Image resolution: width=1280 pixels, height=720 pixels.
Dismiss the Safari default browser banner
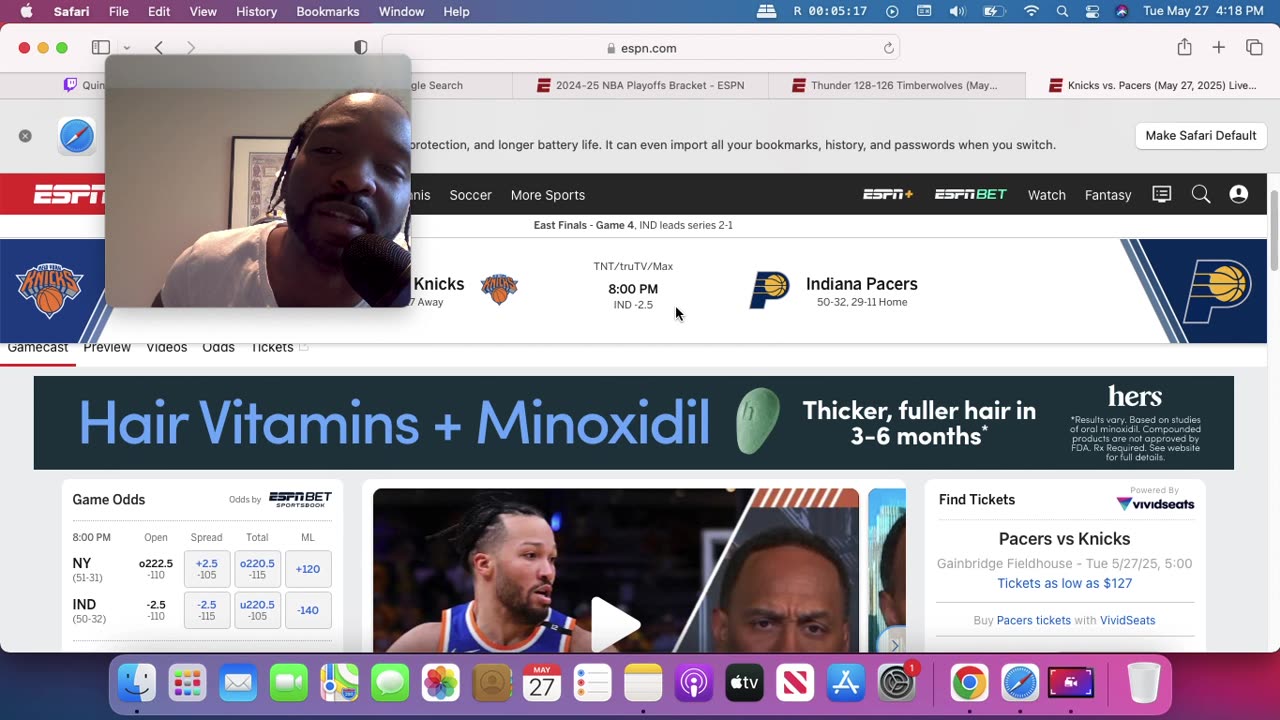(x=25, y=136)
